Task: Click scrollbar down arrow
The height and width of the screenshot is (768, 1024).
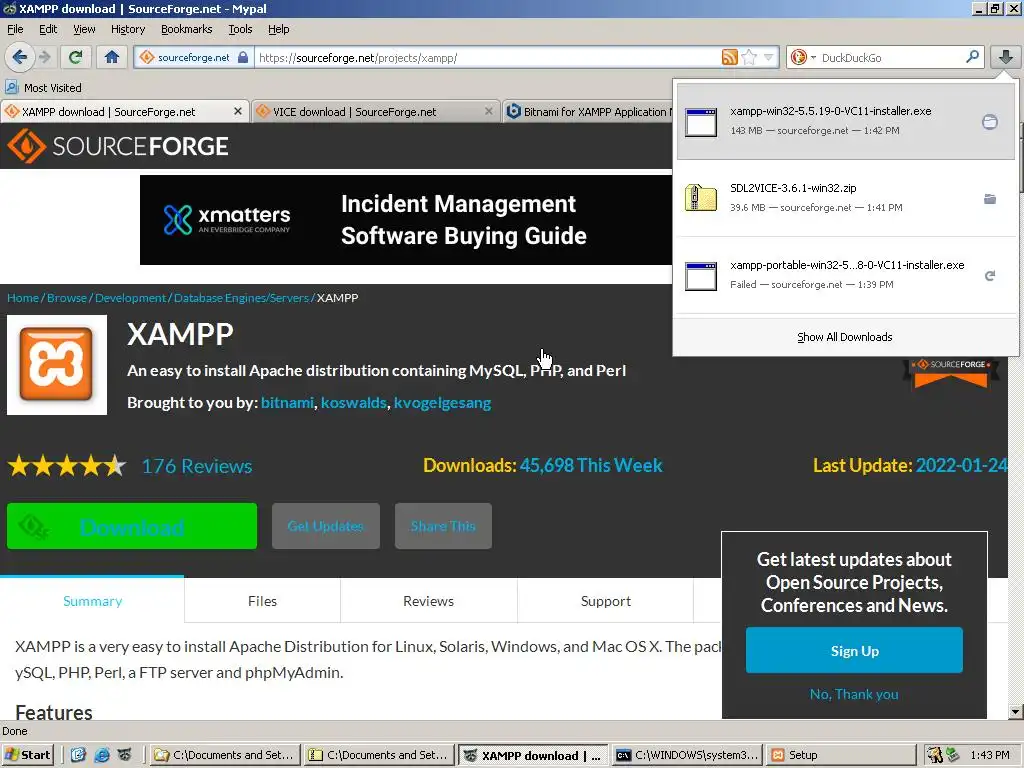Action: 1016,712
